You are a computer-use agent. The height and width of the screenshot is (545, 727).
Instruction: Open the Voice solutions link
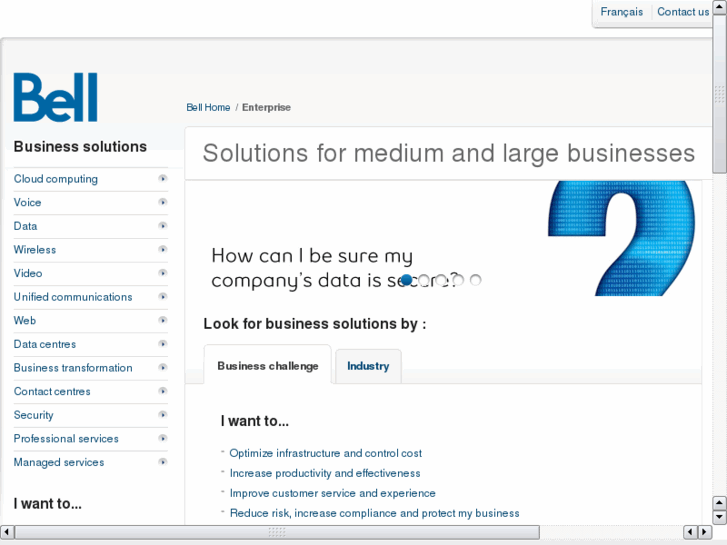coord(27,203)
